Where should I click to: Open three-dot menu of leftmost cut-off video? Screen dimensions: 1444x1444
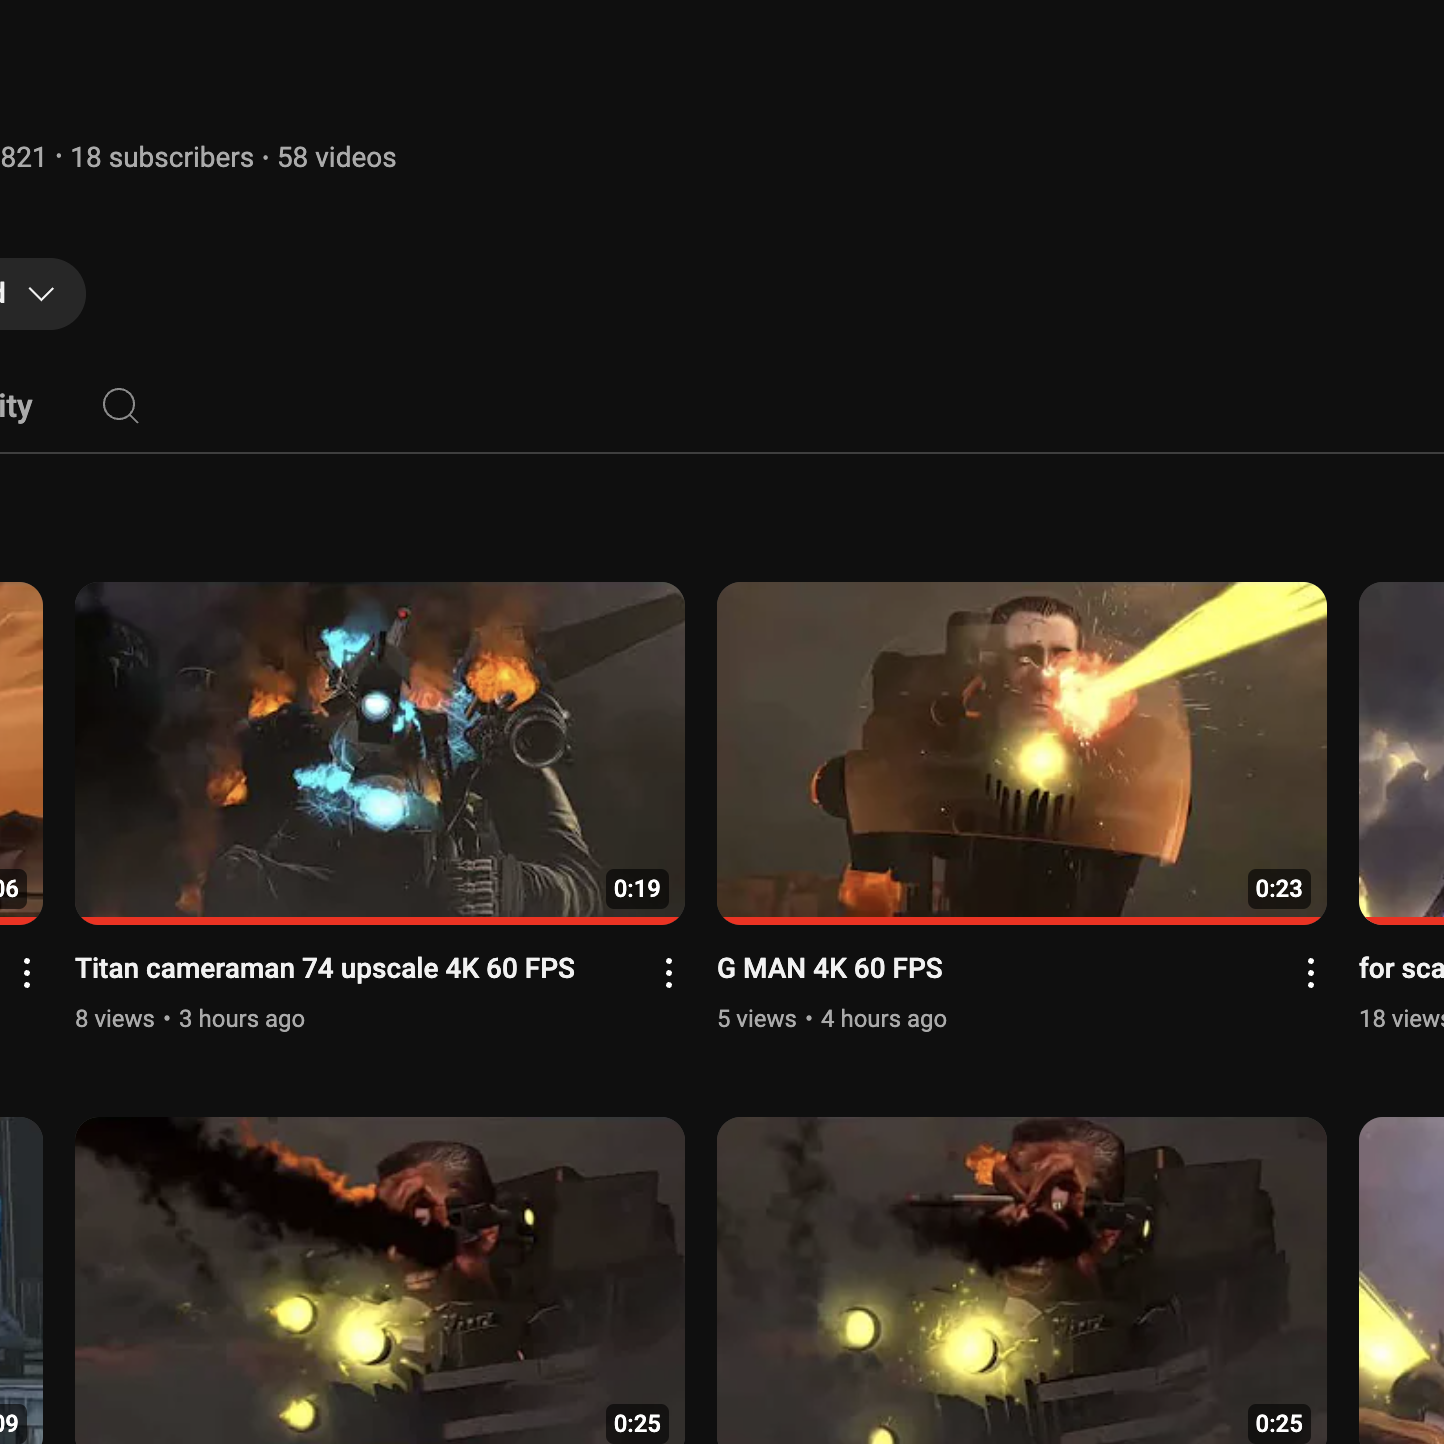coord(27,972)
